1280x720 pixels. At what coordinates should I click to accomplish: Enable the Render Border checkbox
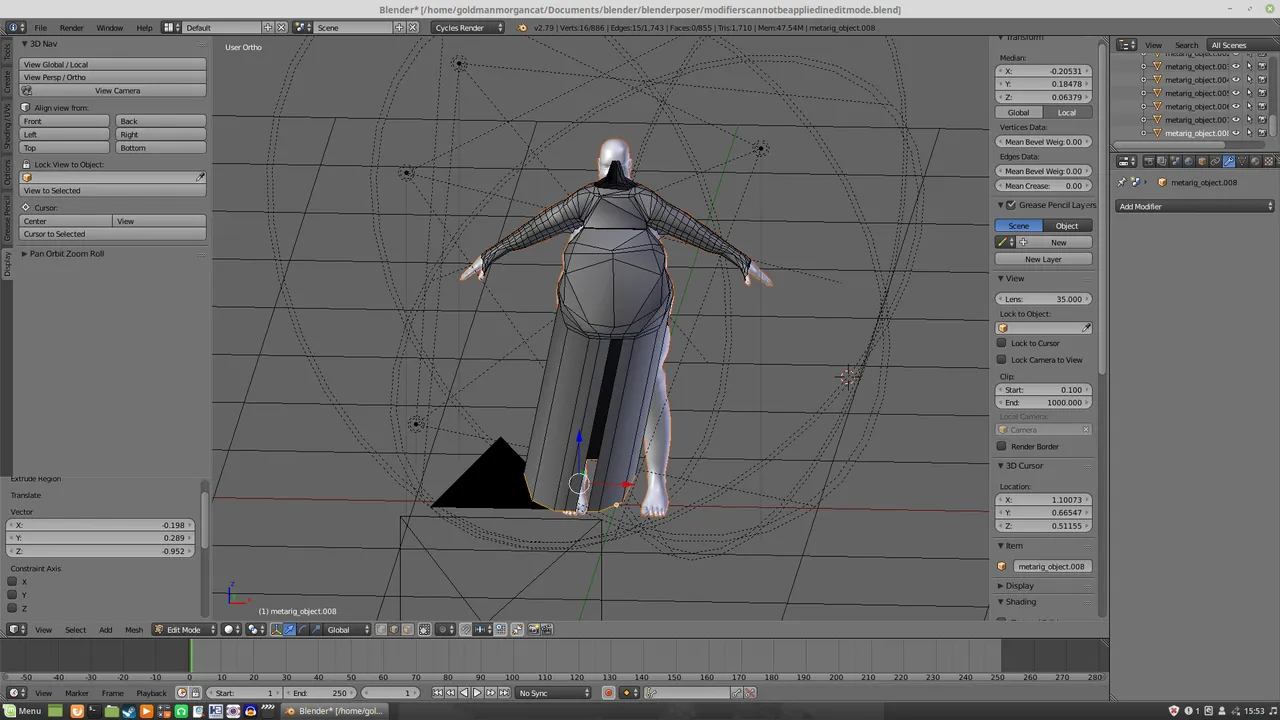pos(1002,447)
